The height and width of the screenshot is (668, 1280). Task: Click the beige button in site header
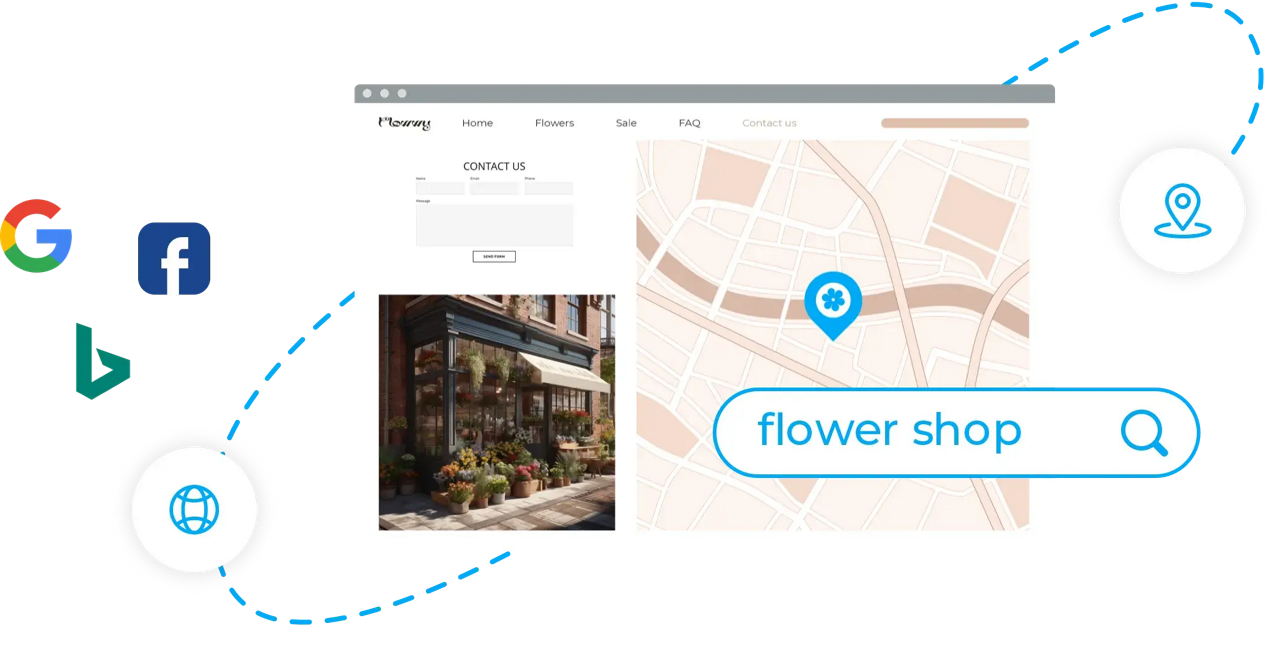[x=955, y=123]
